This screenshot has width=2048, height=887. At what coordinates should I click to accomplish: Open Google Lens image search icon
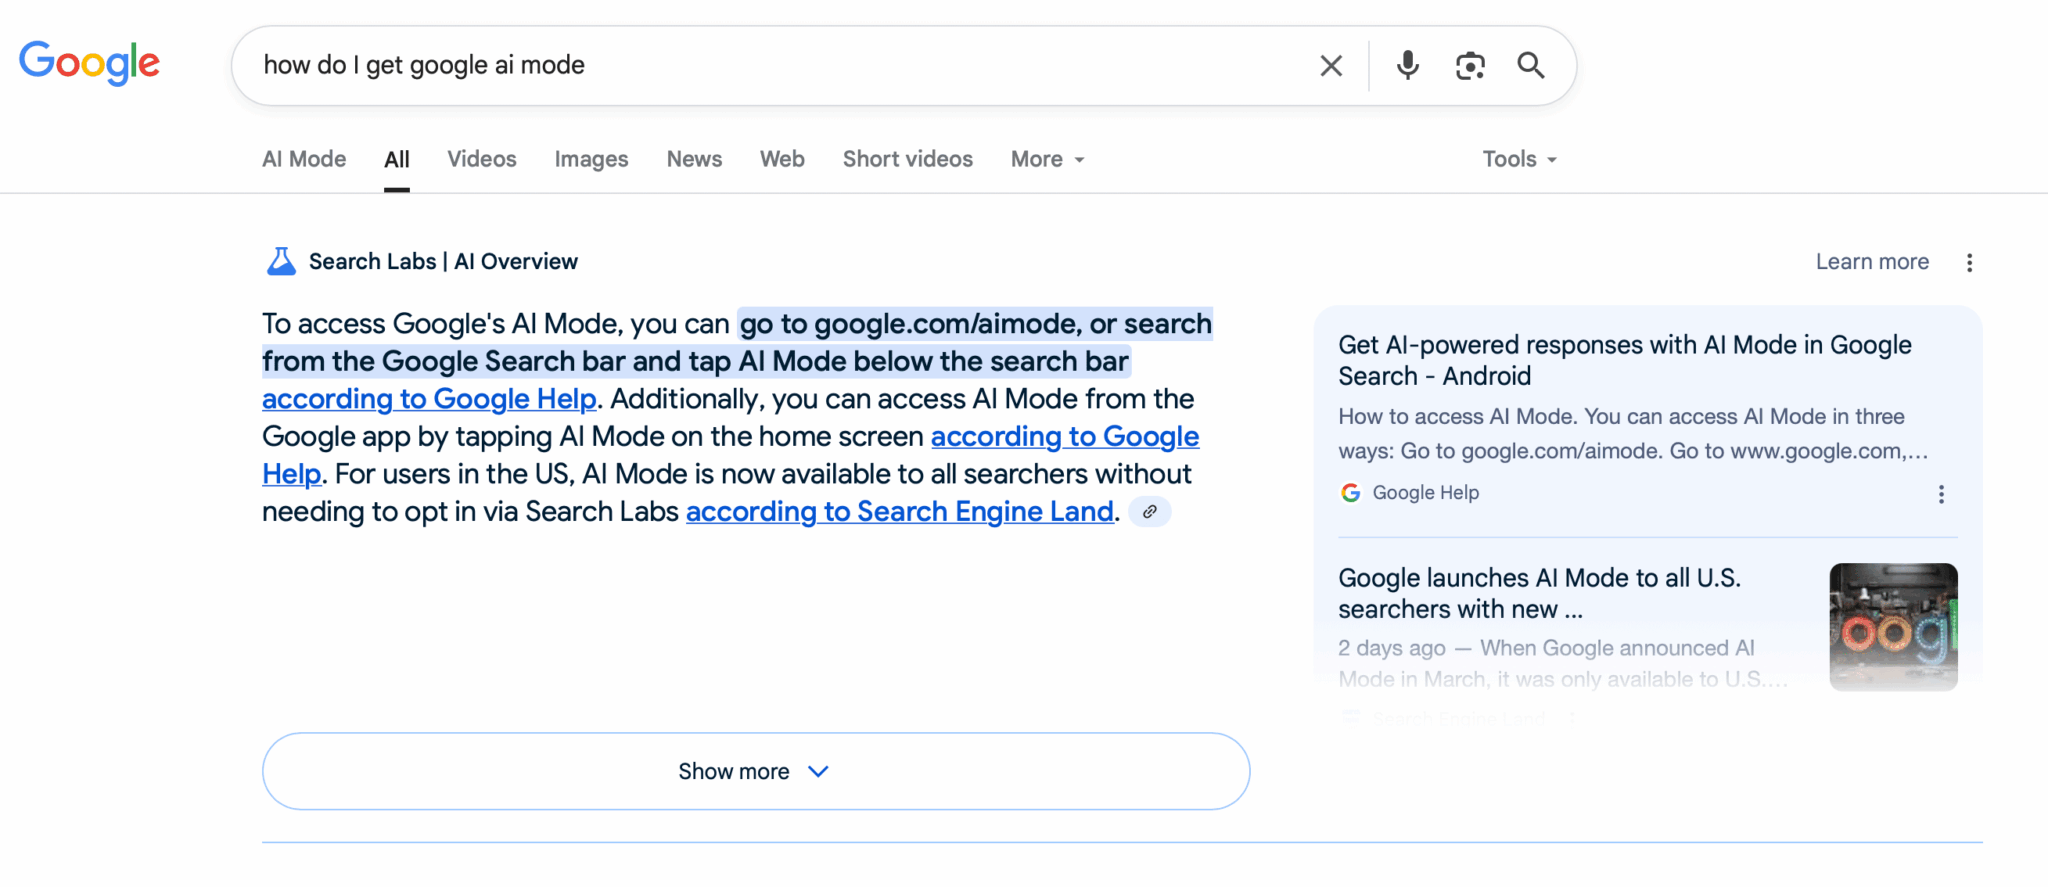coord(1470,66)
